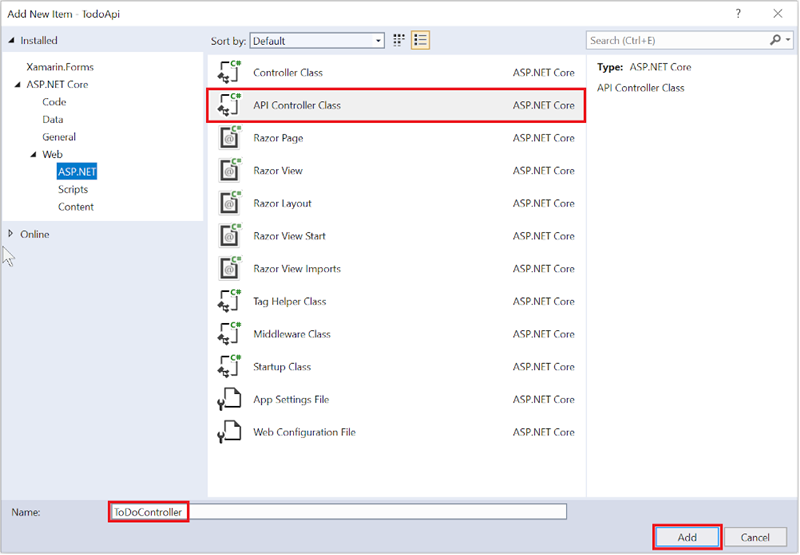Select the Razor Layout icon

point(230,204)
